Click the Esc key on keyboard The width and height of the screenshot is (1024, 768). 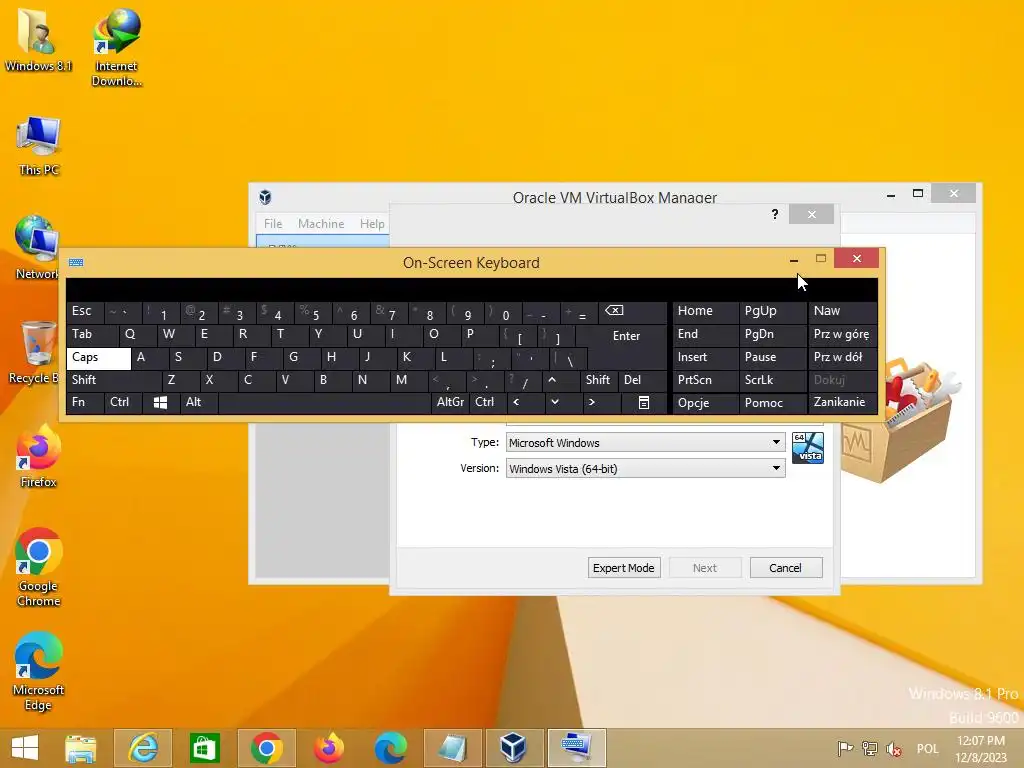pos(85,312)
